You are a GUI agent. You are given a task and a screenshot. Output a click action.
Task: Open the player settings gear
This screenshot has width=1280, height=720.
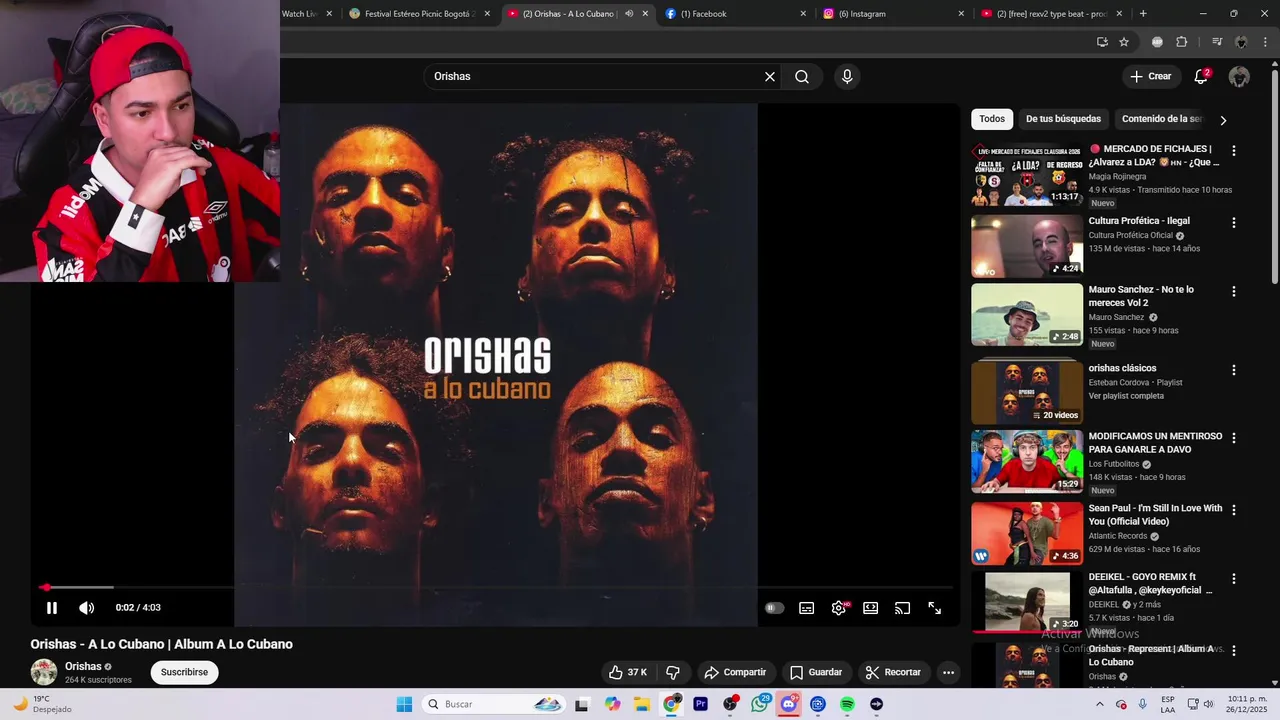pyautogui.click(x=839, y=608)
